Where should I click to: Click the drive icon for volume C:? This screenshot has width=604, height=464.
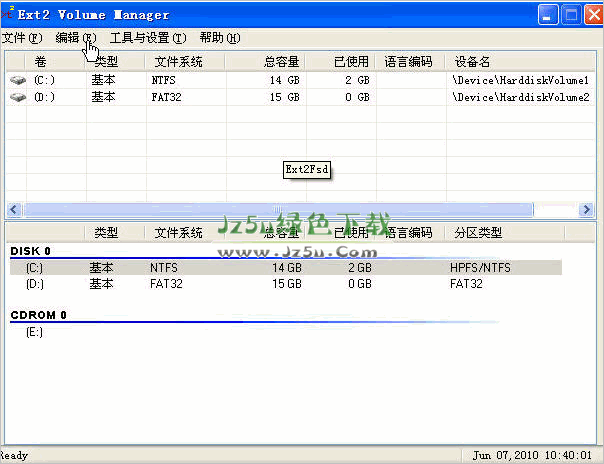click(x=18, y=80)
